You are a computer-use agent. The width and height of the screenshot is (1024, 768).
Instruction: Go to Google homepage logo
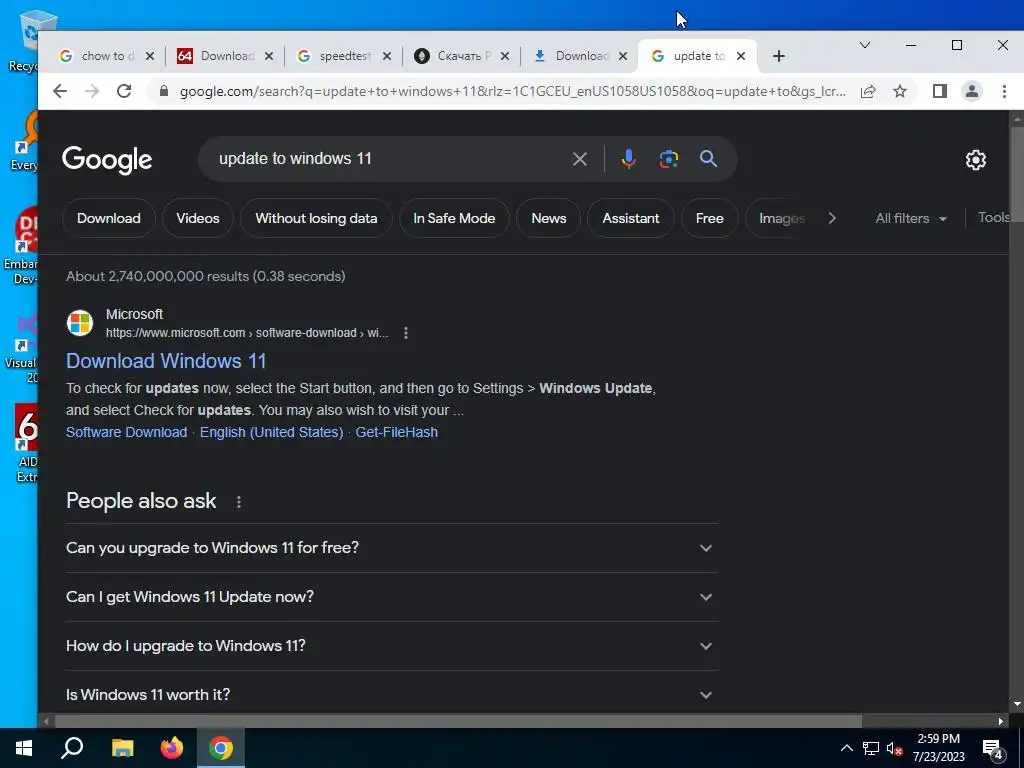point(107,160)
